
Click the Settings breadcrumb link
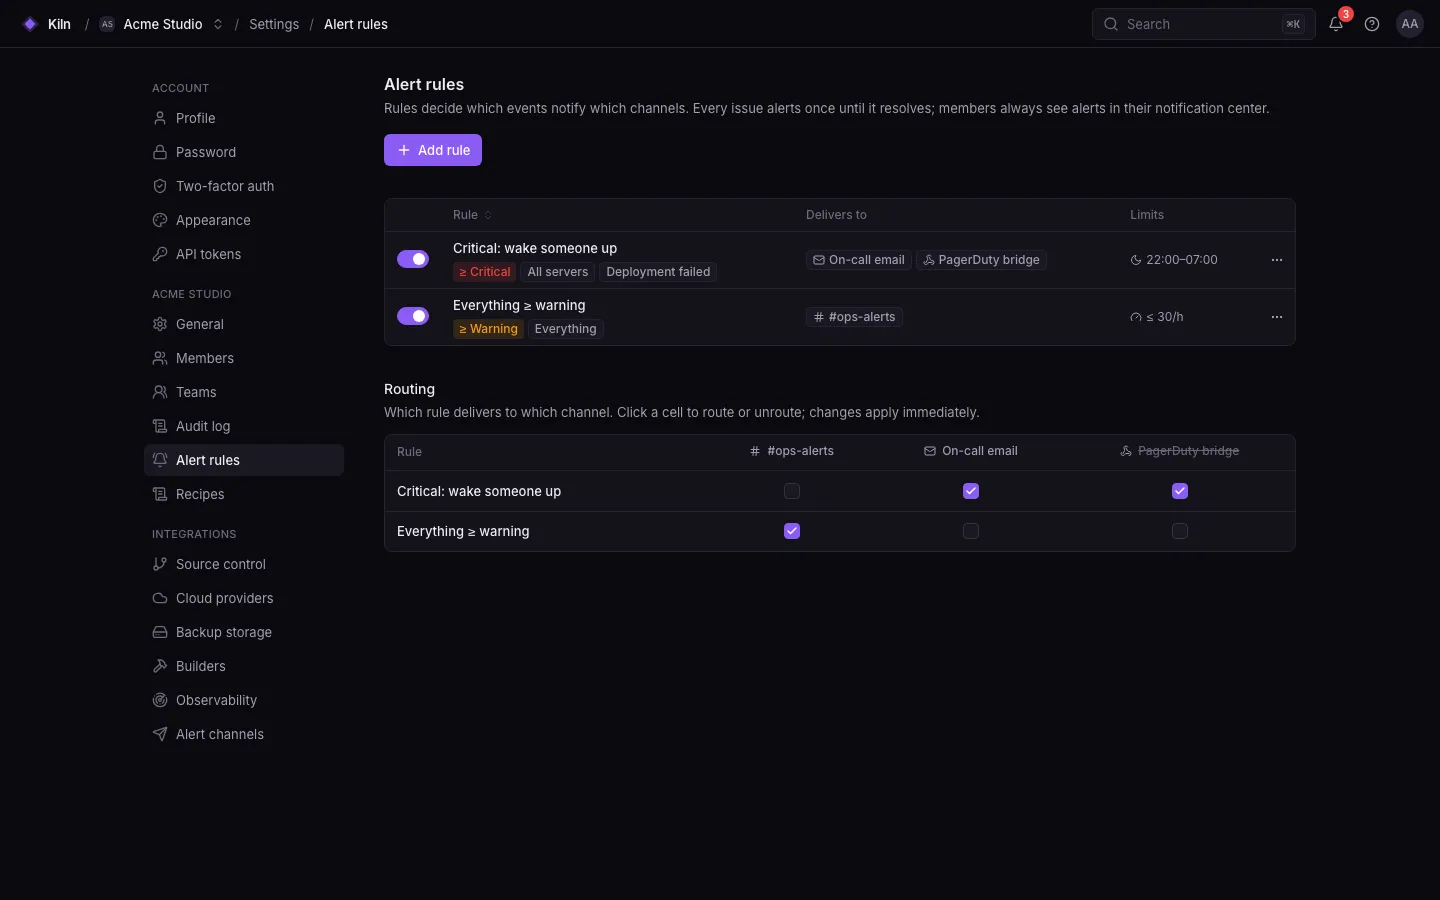tap(274, 24)
